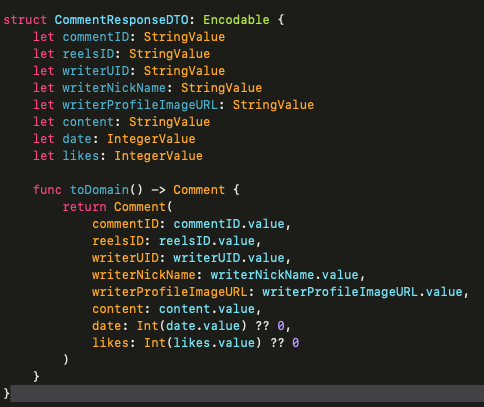Image resolution: width=484 pixels, height=407 pixels.
Task: Click Int(likes.value) expression
Action: (x=203, y=343)
